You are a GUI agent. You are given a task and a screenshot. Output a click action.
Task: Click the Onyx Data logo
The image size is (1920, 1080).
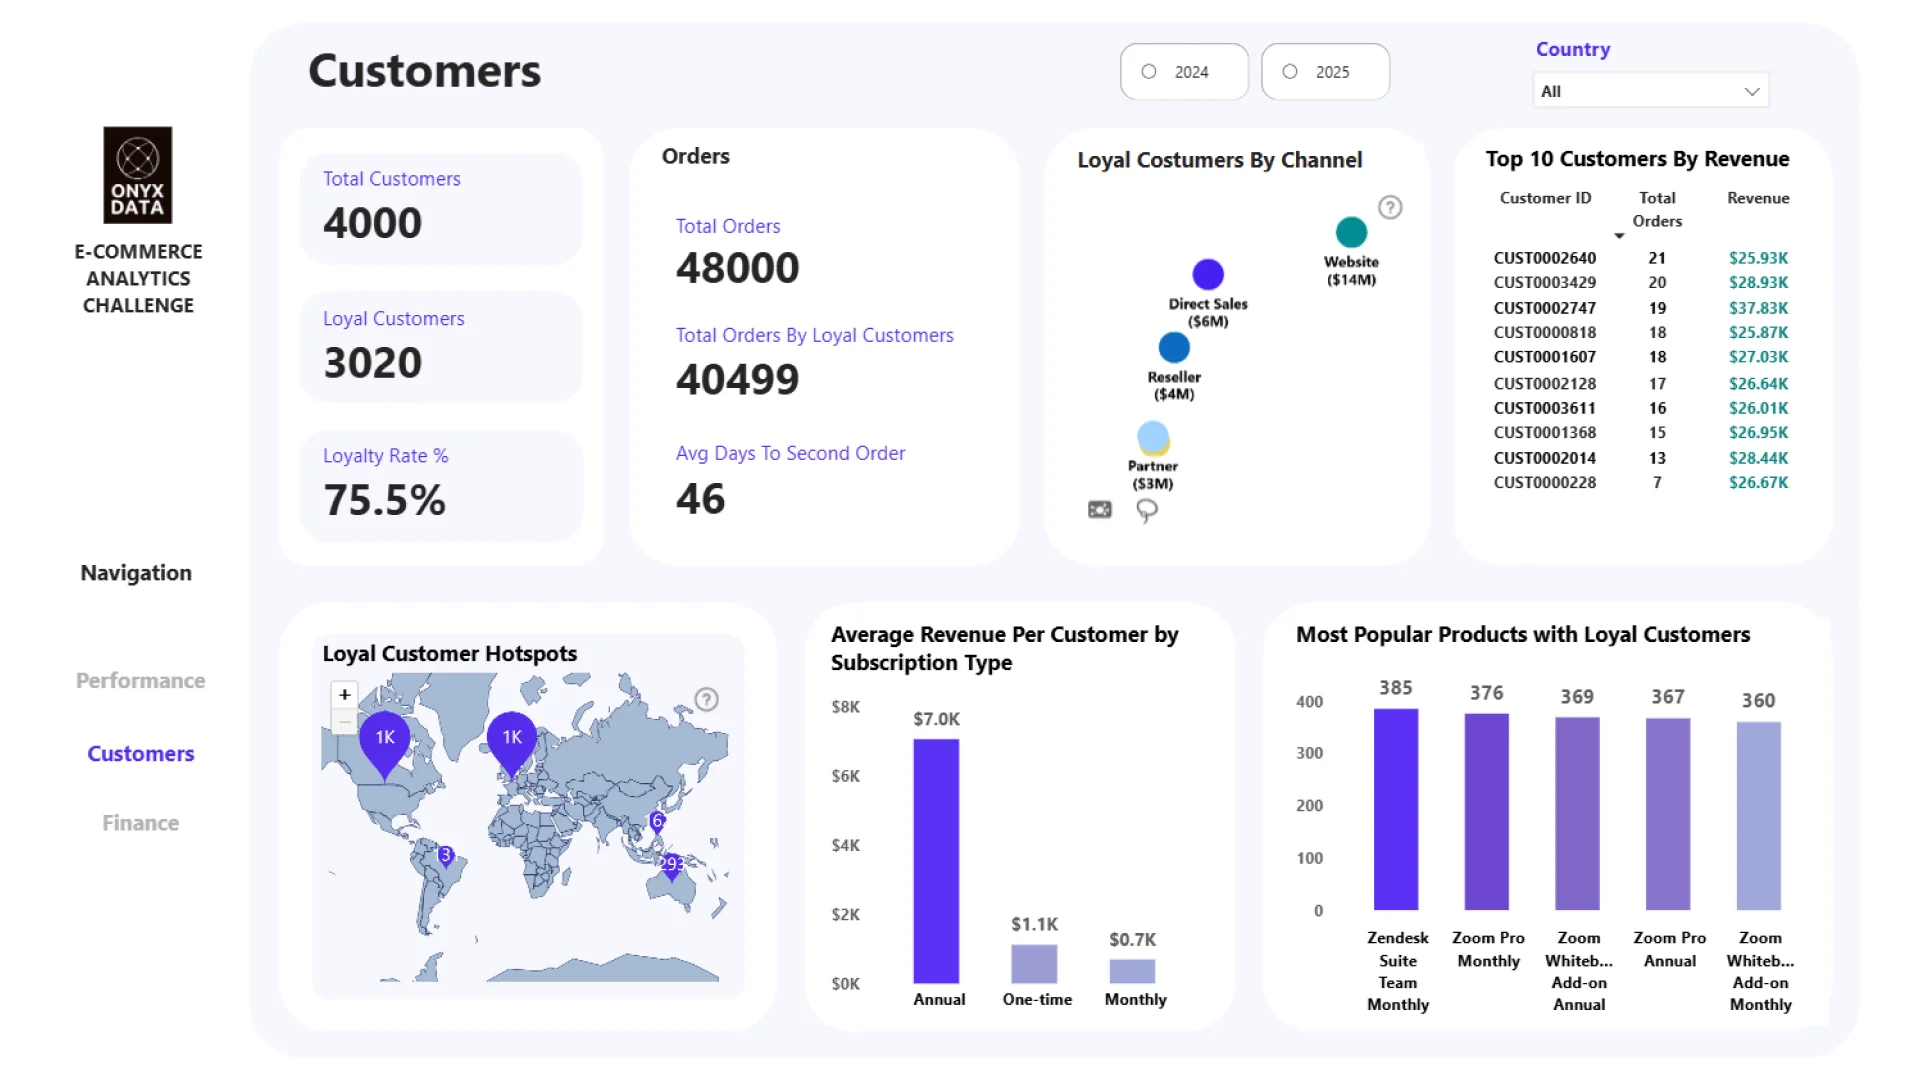pyautogui.click(x=138, y=174)
